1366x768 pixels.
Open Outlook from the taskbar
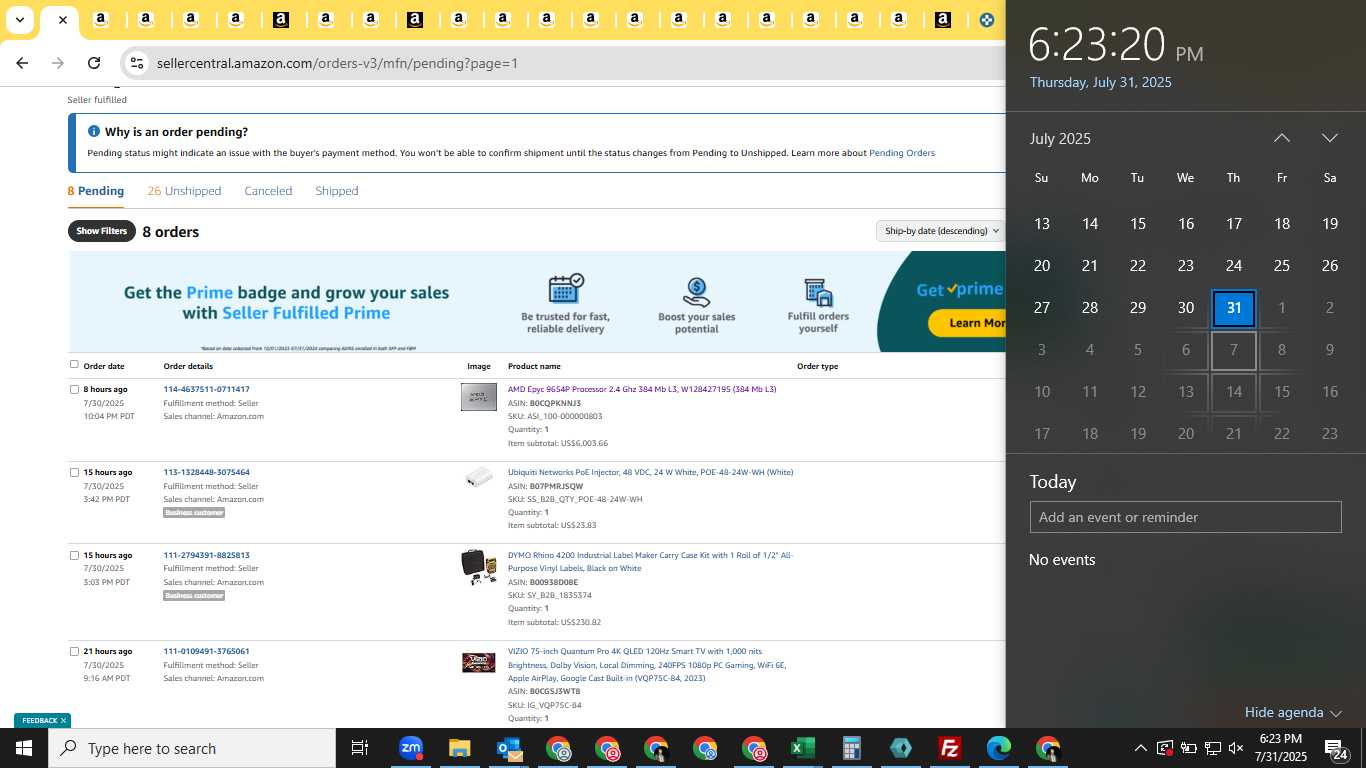click(509, 748)
